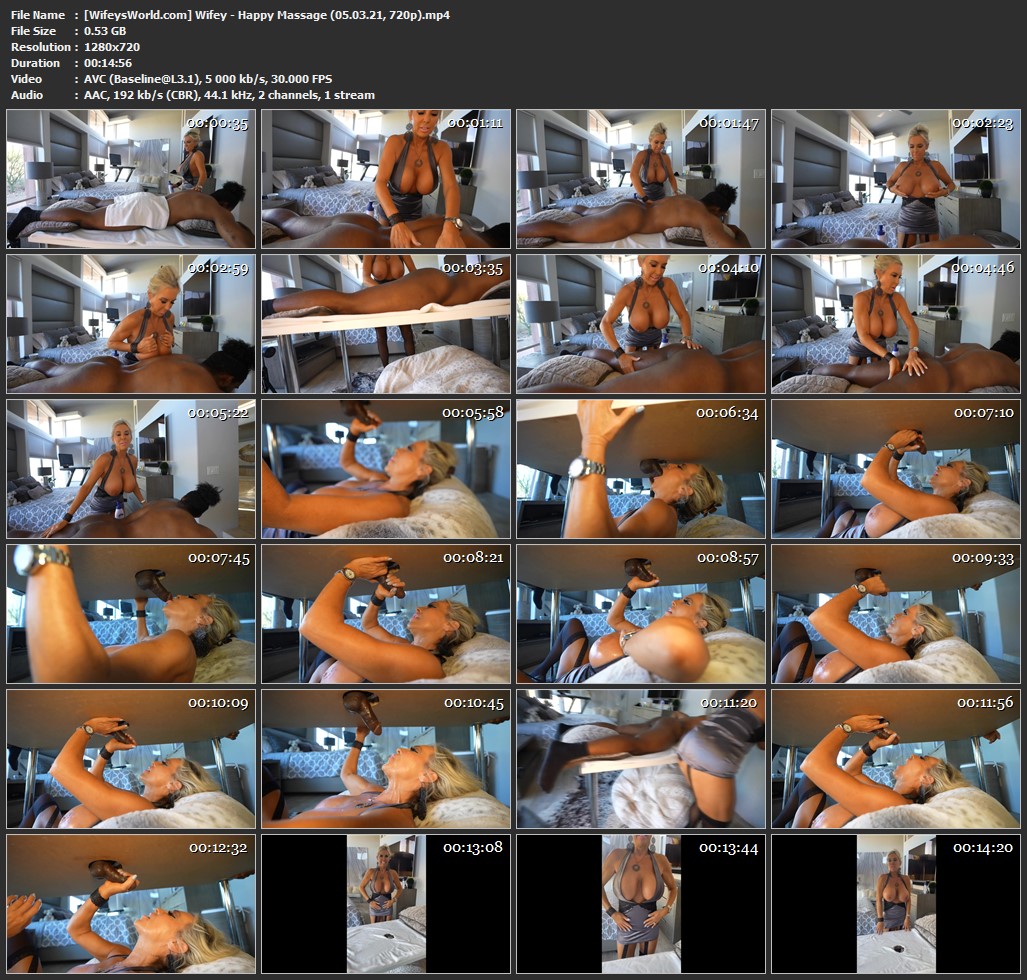Screen dimensions: 1027x980
Task: Click the frame stamped 00:05:58
Action: [386, 469]
